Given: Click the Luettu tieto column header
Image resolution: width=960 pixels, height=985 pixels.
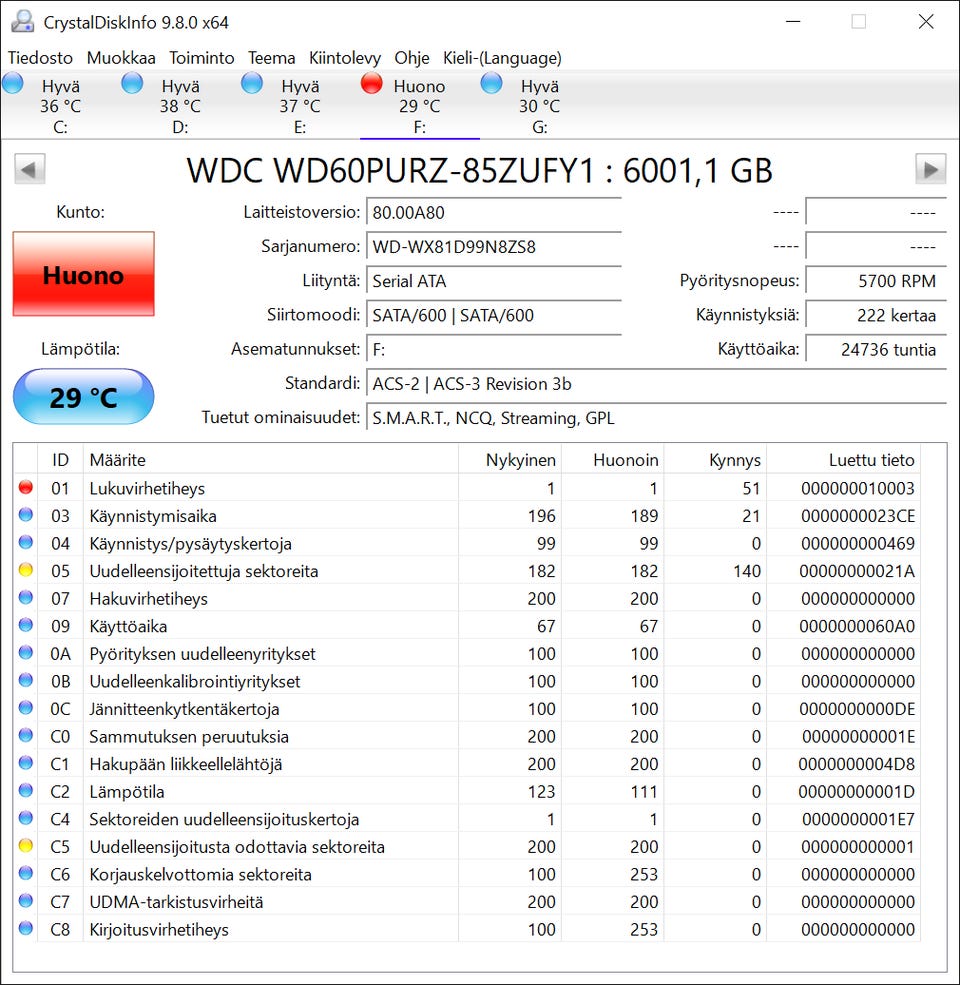Looking at the screenshot, I should coord(844,460).
